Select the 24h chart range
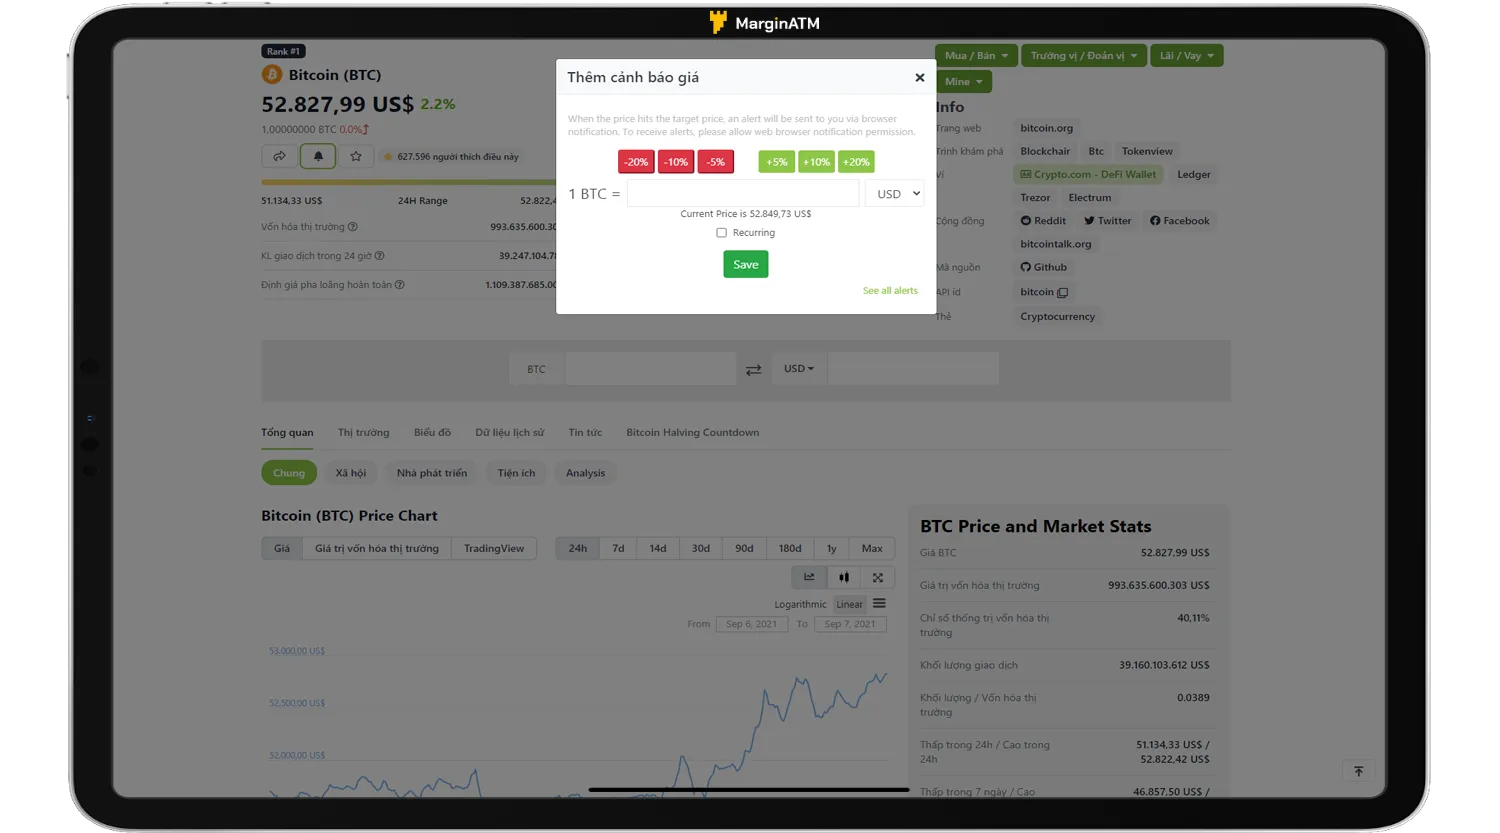1500x833 pixels. pyautogui.click(x=578, y=548)
